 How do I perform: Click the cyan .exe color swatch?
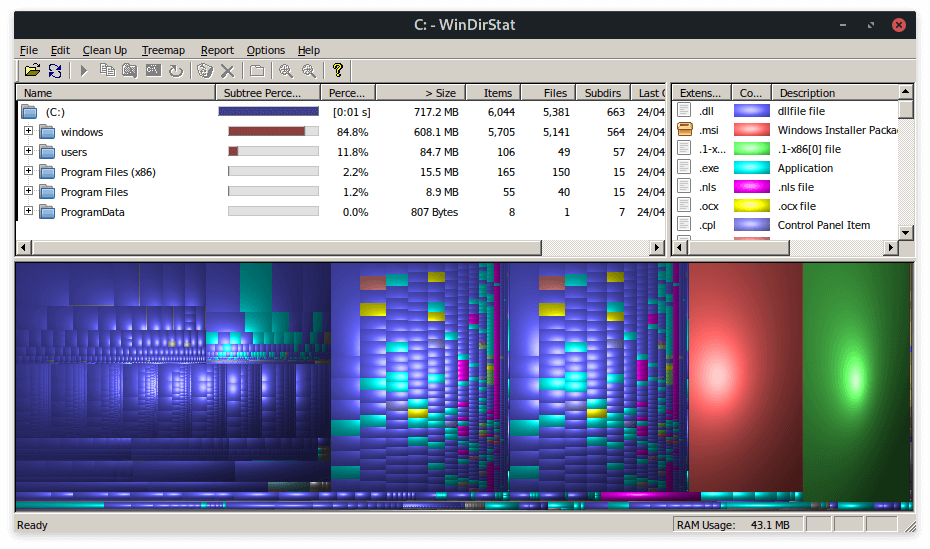(751, 168)
